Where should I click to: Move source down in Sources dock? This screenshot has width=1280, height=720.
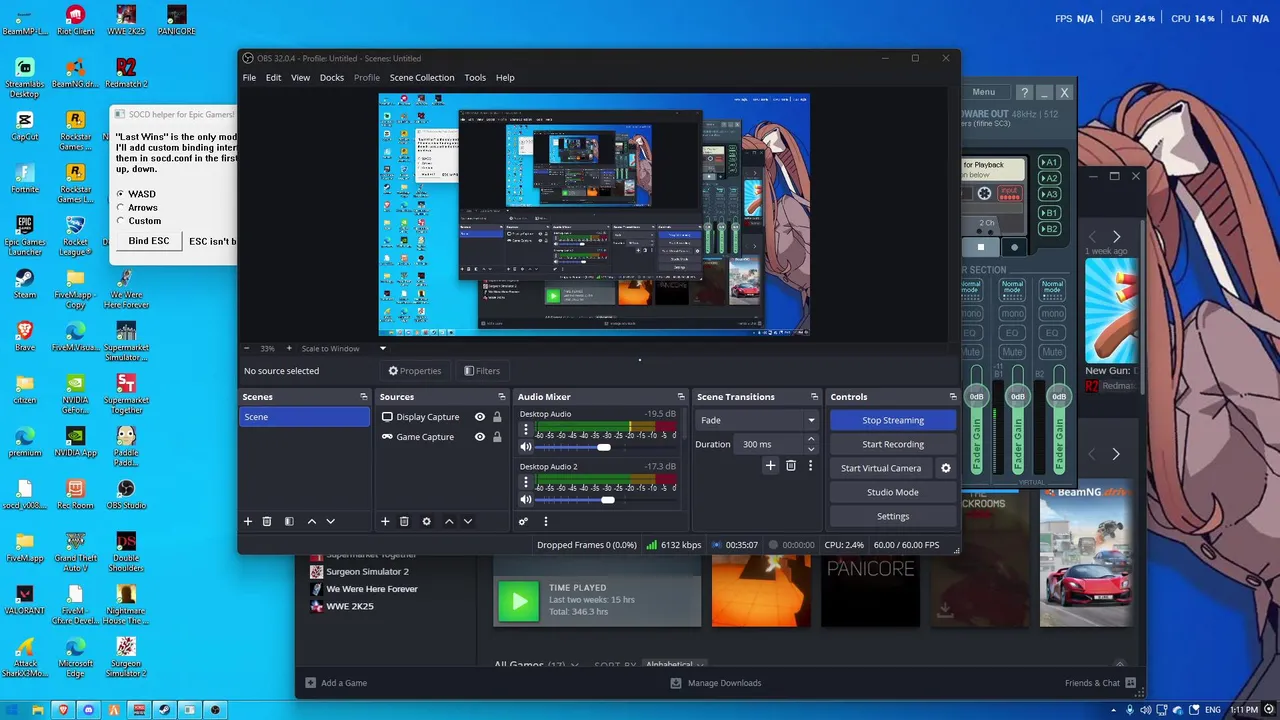coord(467,521)
